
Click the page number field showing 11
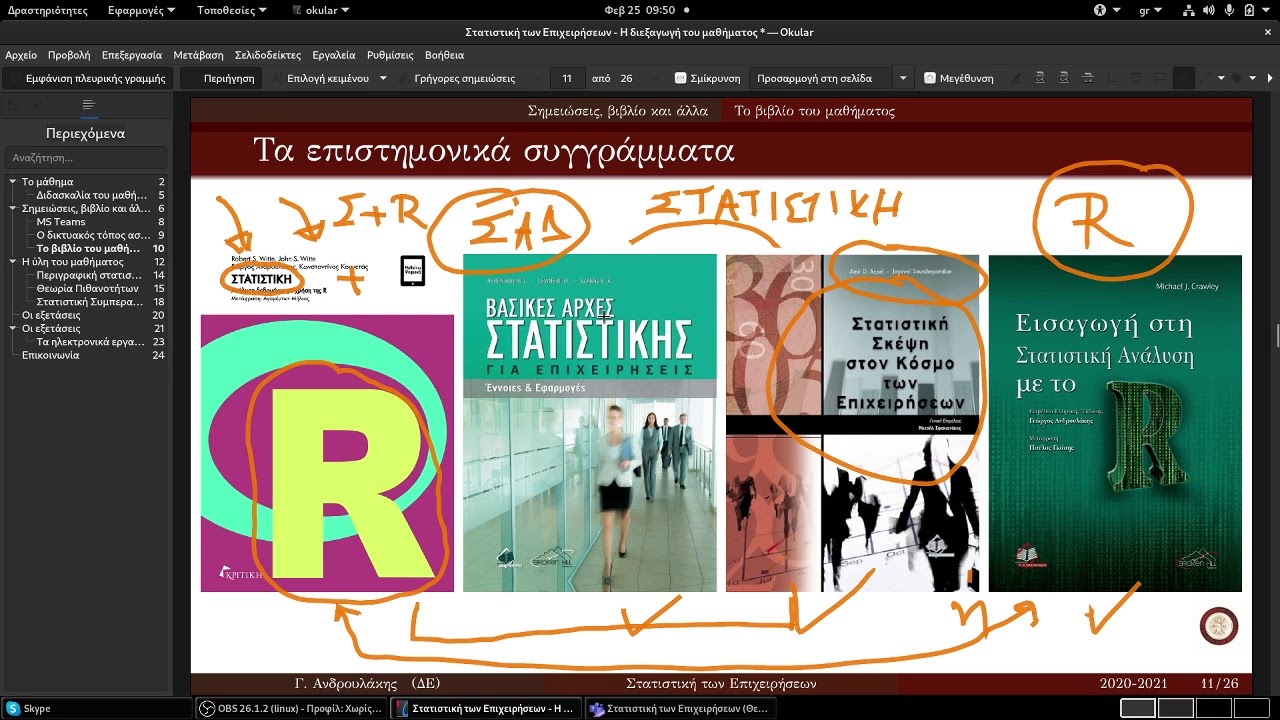tap(567, 78)
